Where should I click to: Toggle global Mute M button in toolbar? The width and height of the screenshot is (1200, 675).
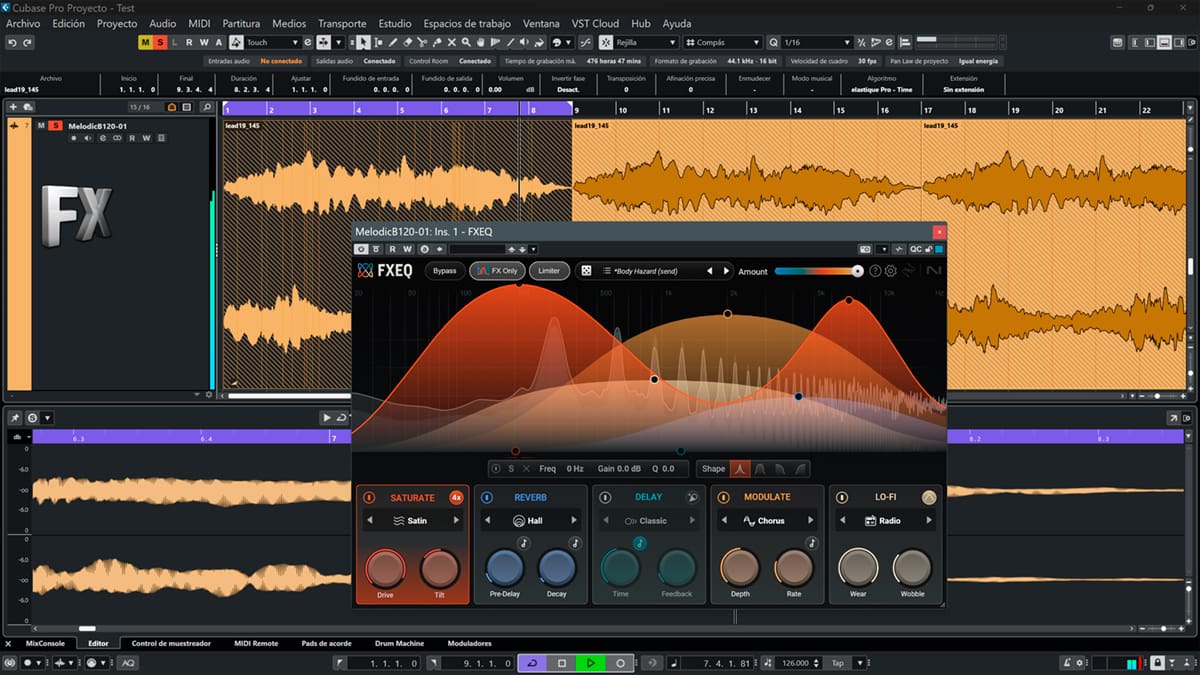point(145,42)
